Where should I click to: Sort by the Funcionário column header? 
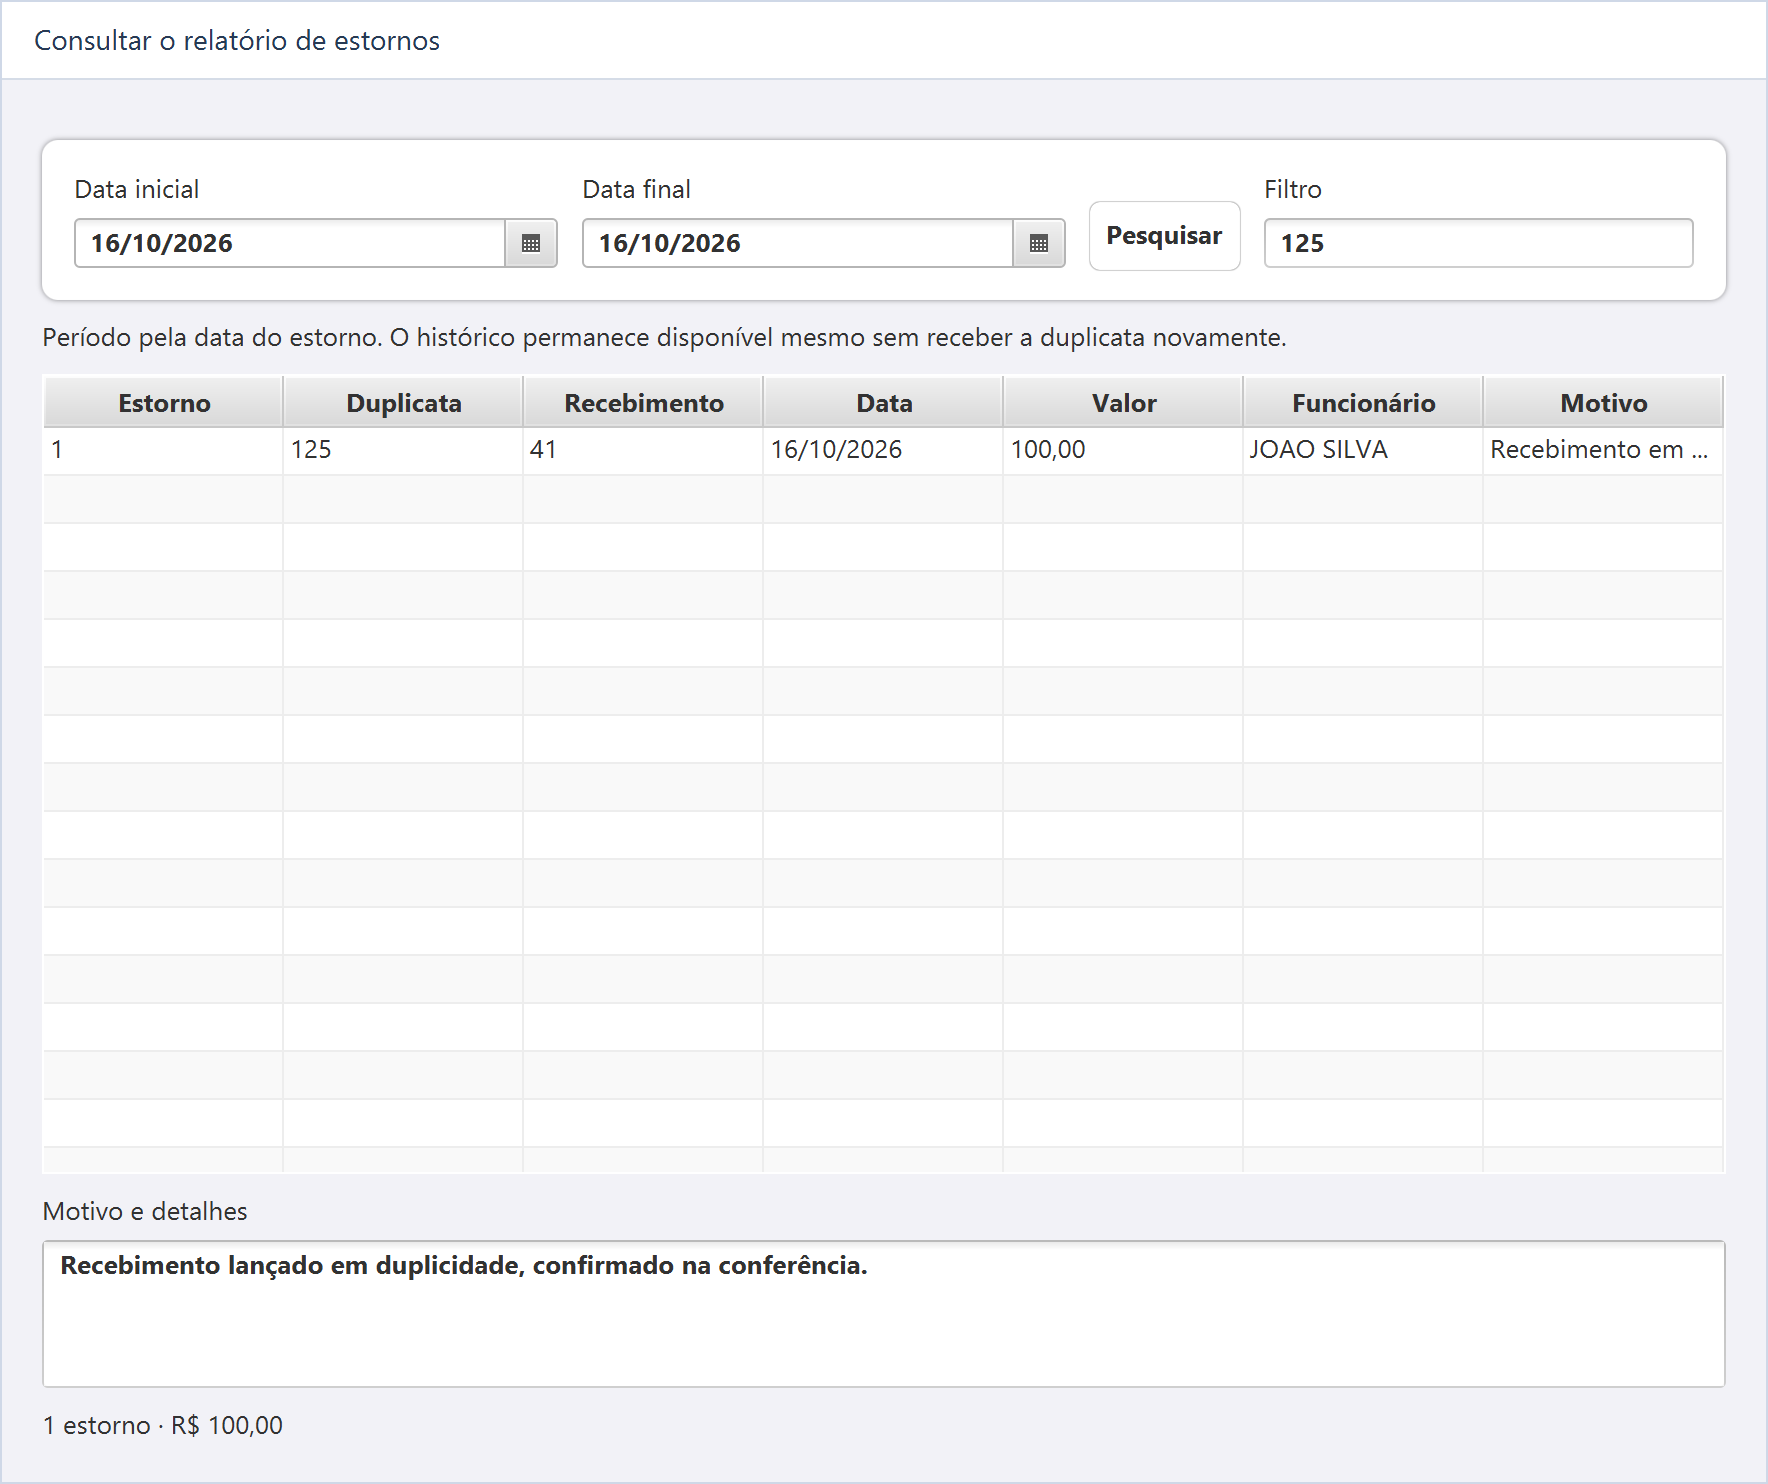coord(1364,403)
